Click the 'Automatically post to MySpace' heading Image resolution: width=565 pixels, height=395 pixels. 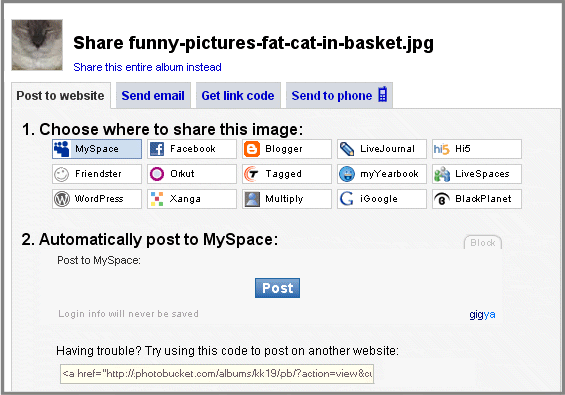[x=150, y=240]
